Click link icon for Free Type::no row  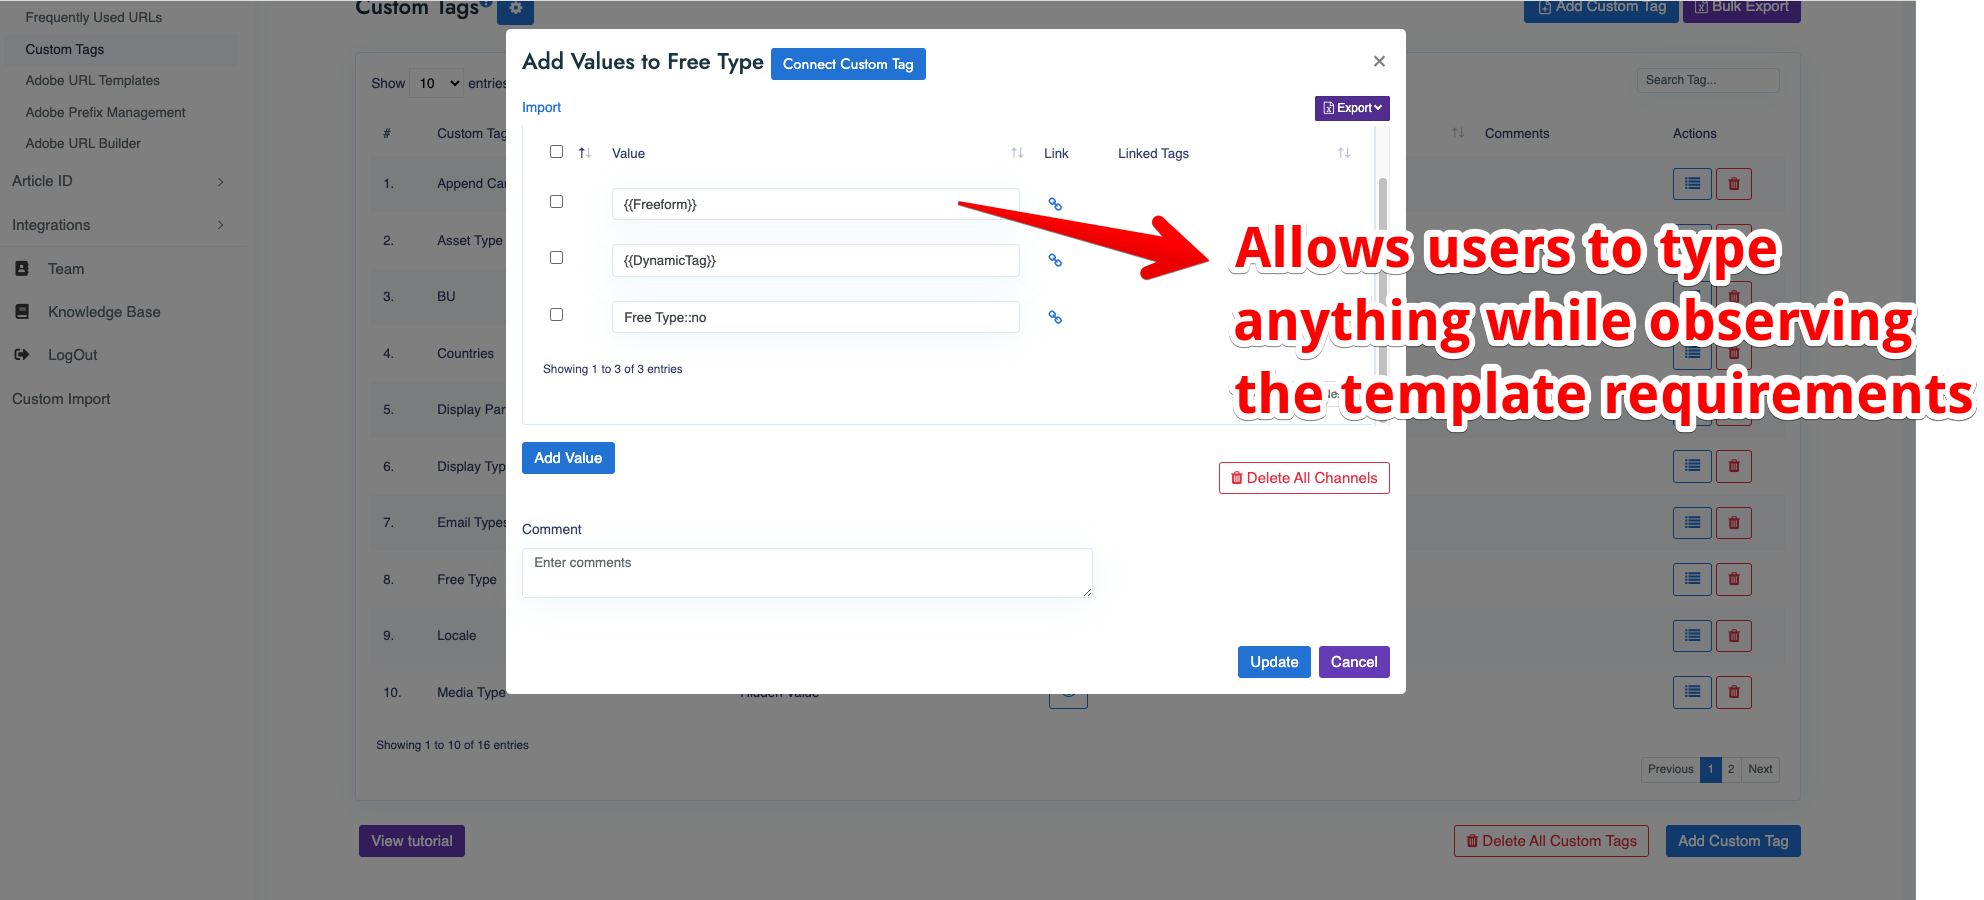1055,317
